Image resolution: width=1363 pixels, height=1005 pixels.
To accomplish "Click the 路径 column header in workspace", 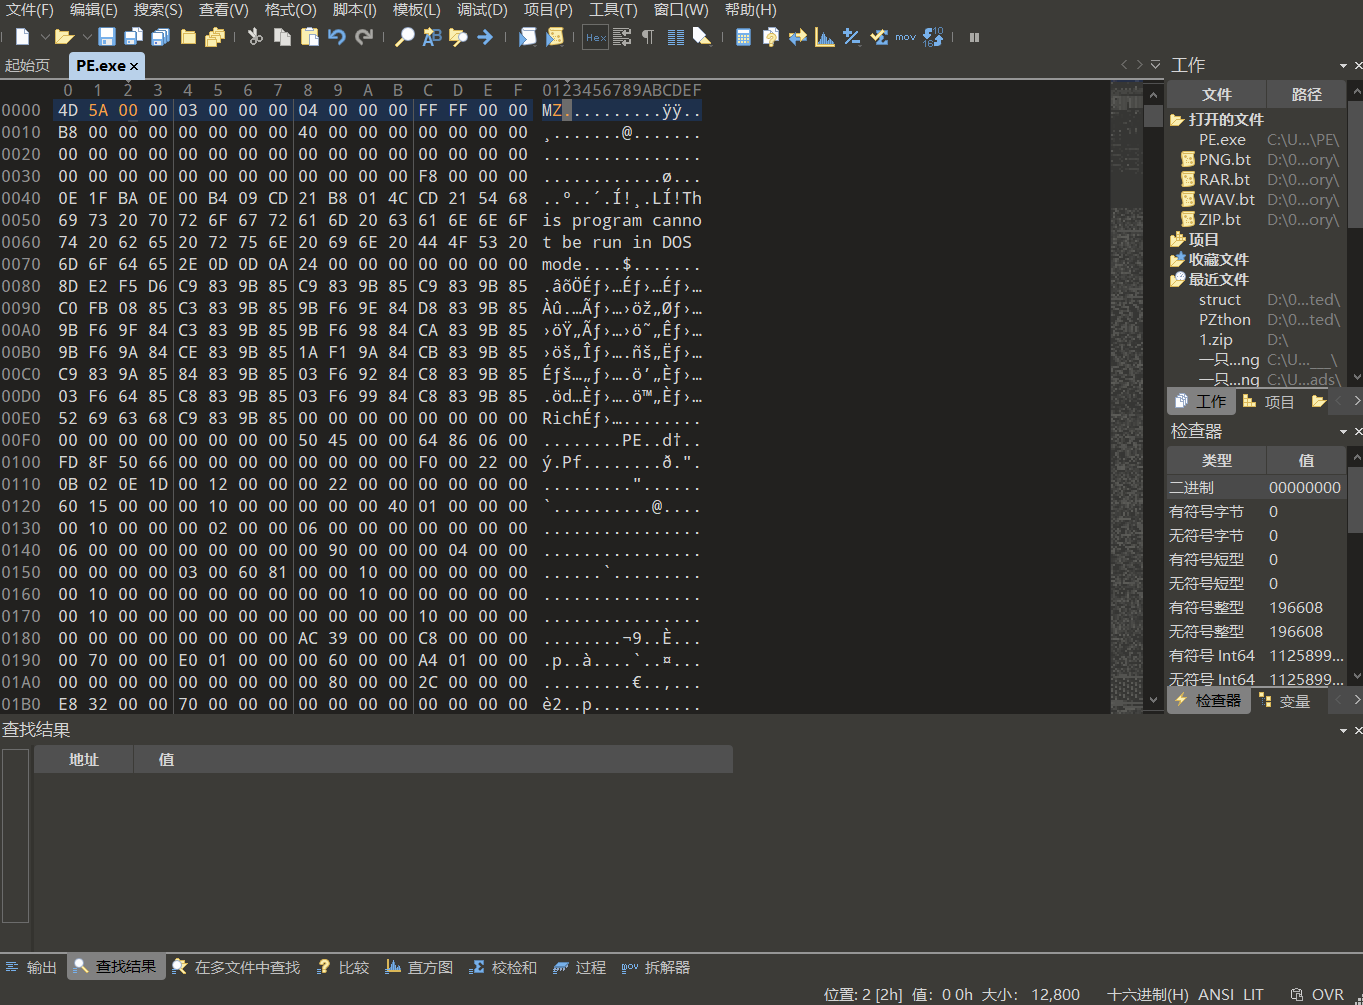I will tap(1306, 94).
